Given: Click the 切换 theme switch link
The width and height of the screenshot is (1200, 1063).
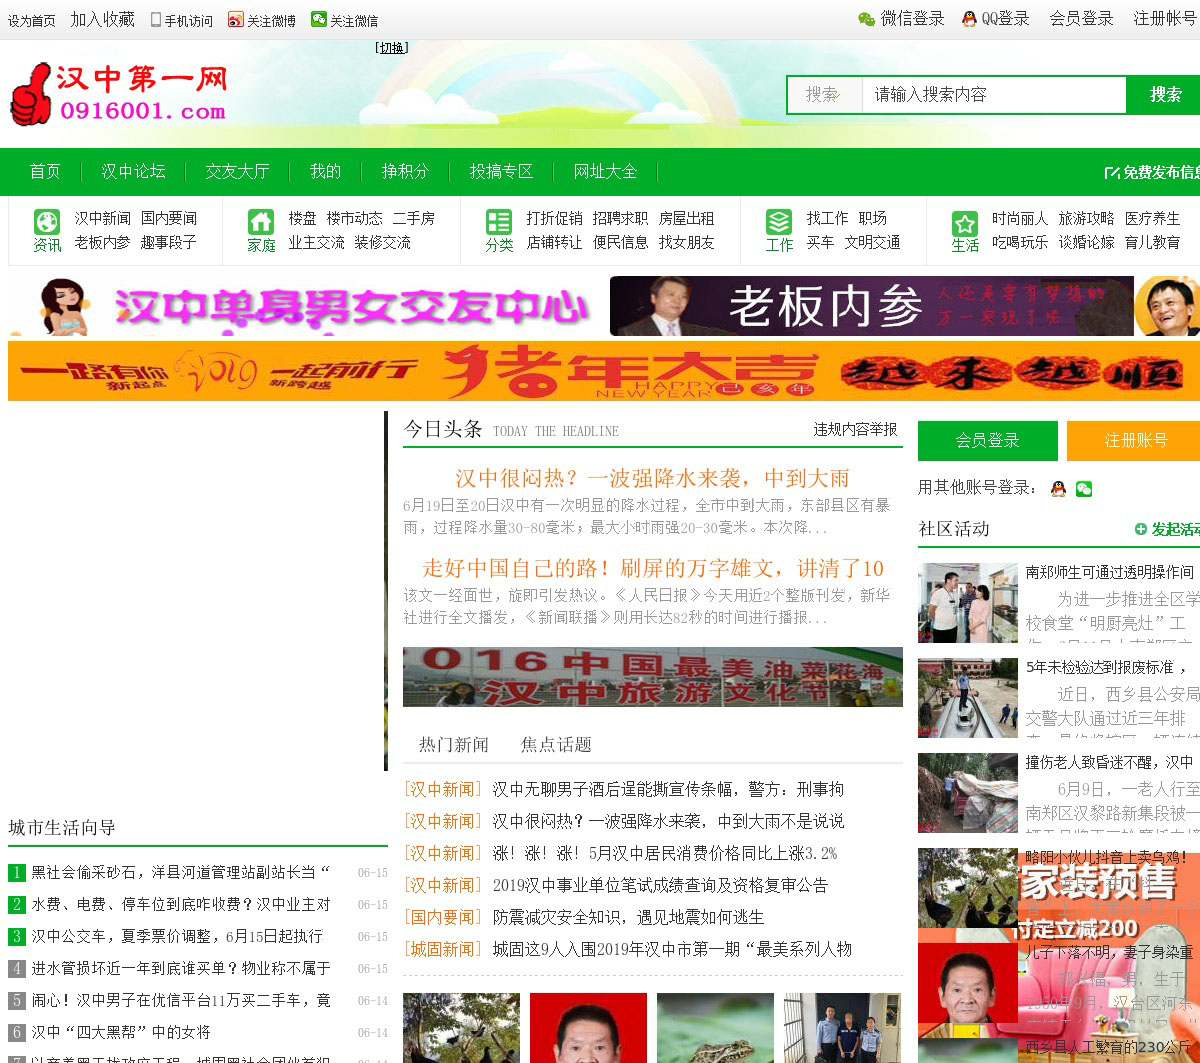Looking at the screenshot, I should (391, 47).
